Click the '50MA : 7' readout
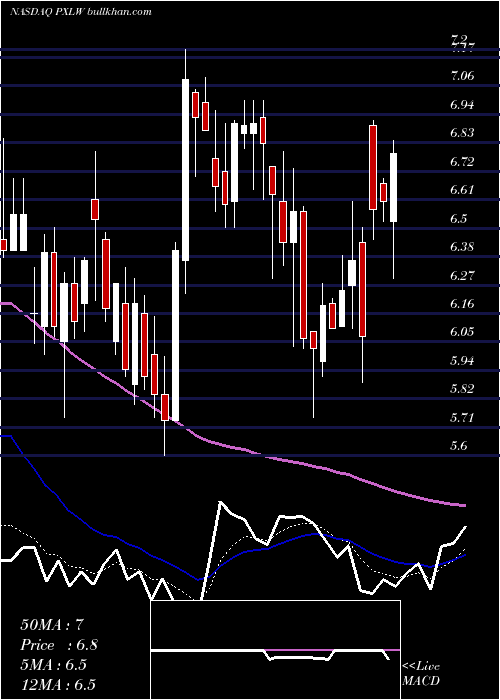The width and height of the screenshot is (500, 700). click(52, 625)
